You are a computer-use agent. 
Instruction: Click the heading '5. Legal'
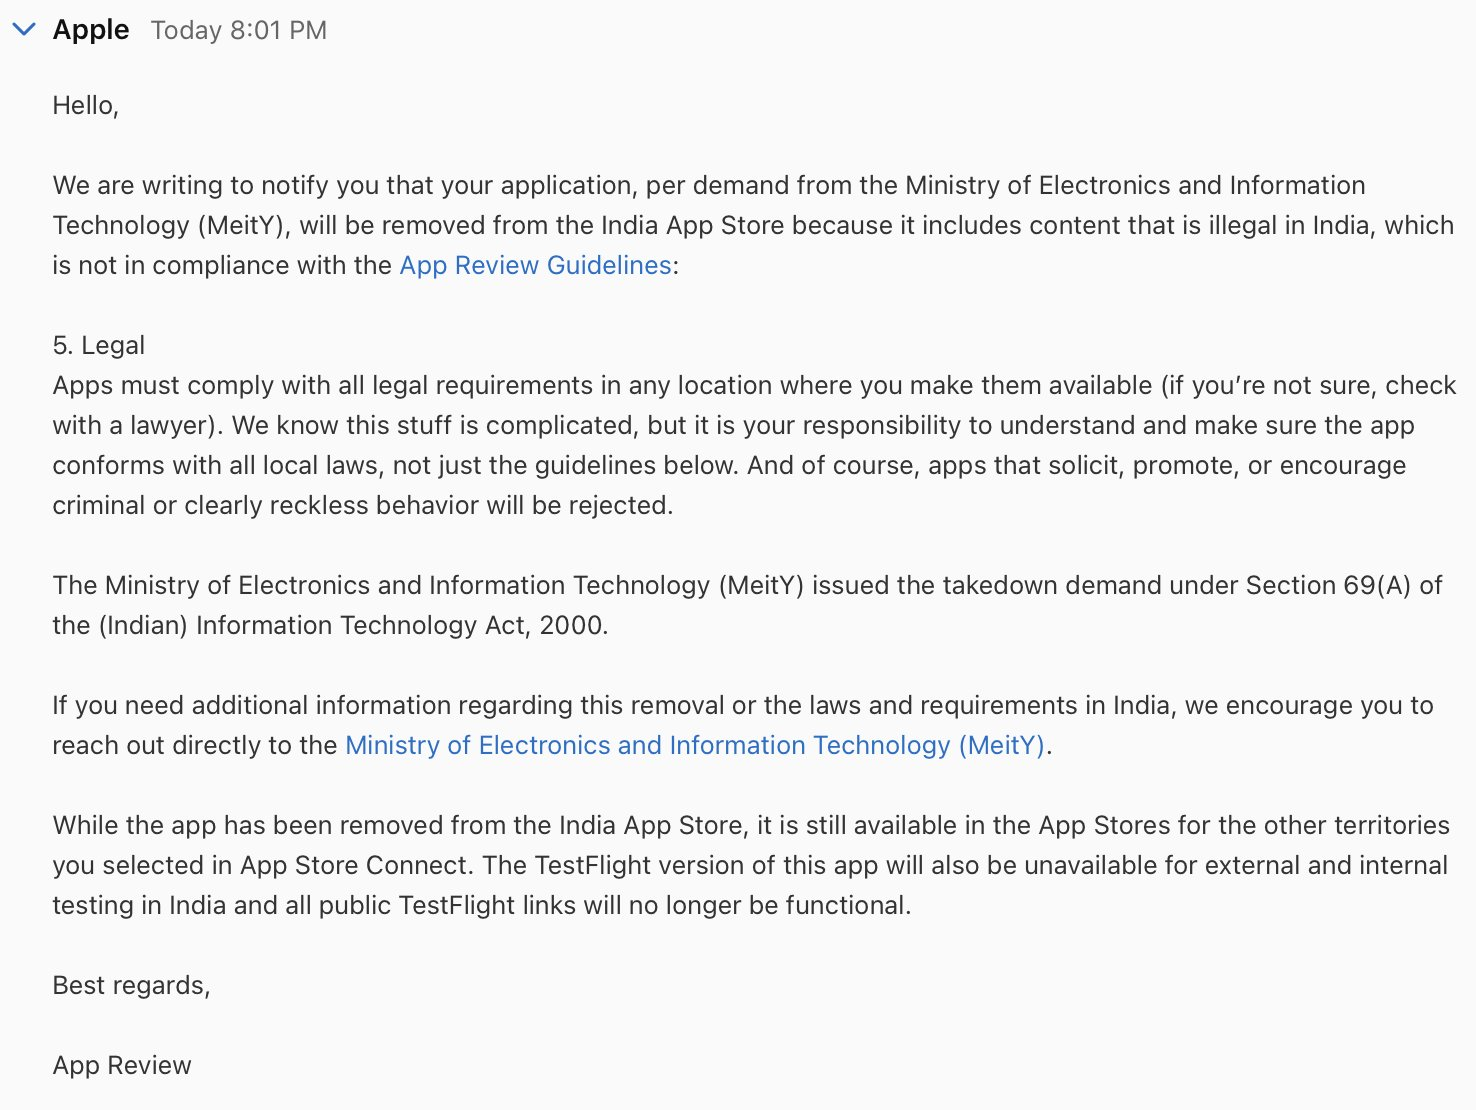click(99, 345)
